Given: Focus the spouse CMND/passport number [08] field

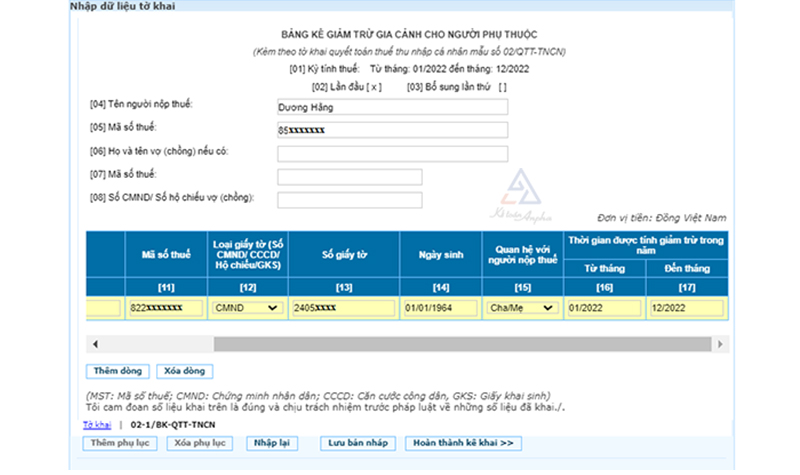Looking at the screenshot, I should [349, 200].
